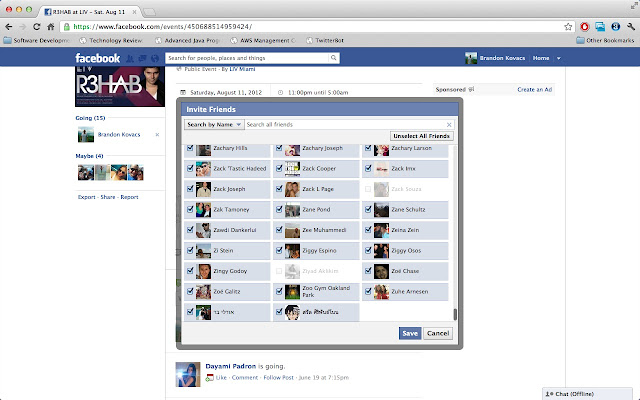640x400 pixels.
Task: Open LIV Miami page link
Action: pos(242,69)
